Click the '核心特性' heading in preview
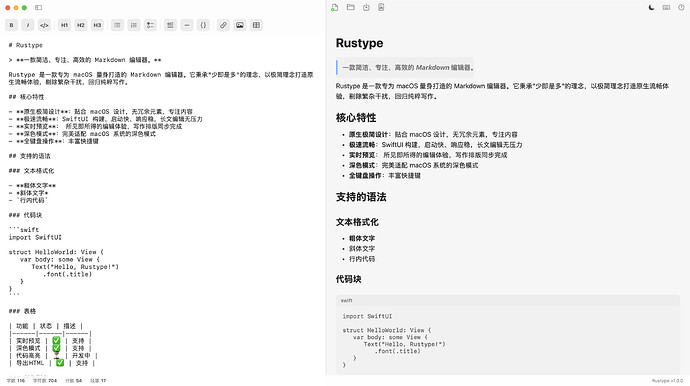The image size is (690, 386). tap(356, 118)
